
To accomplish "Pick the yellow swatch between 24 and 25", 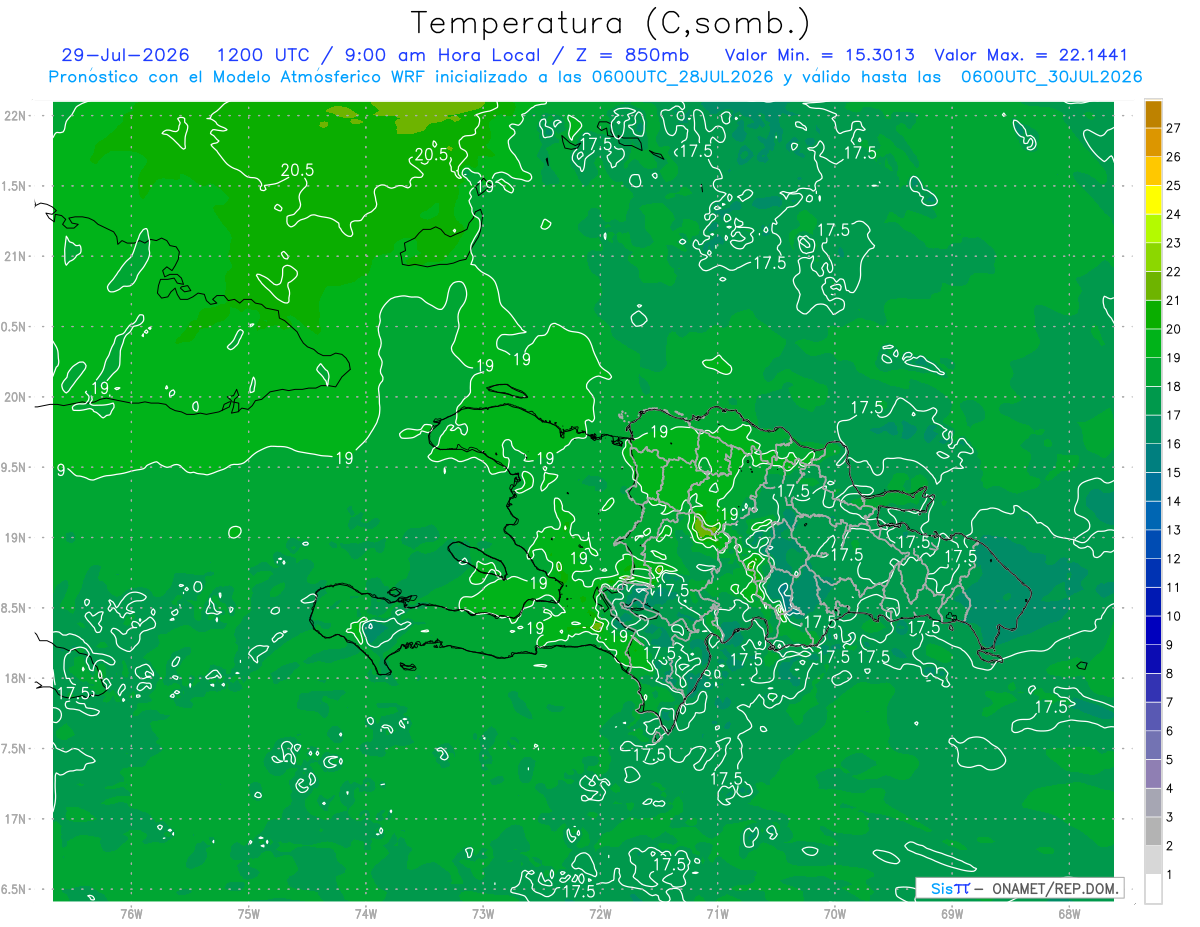I will (x=1153, y=201).
